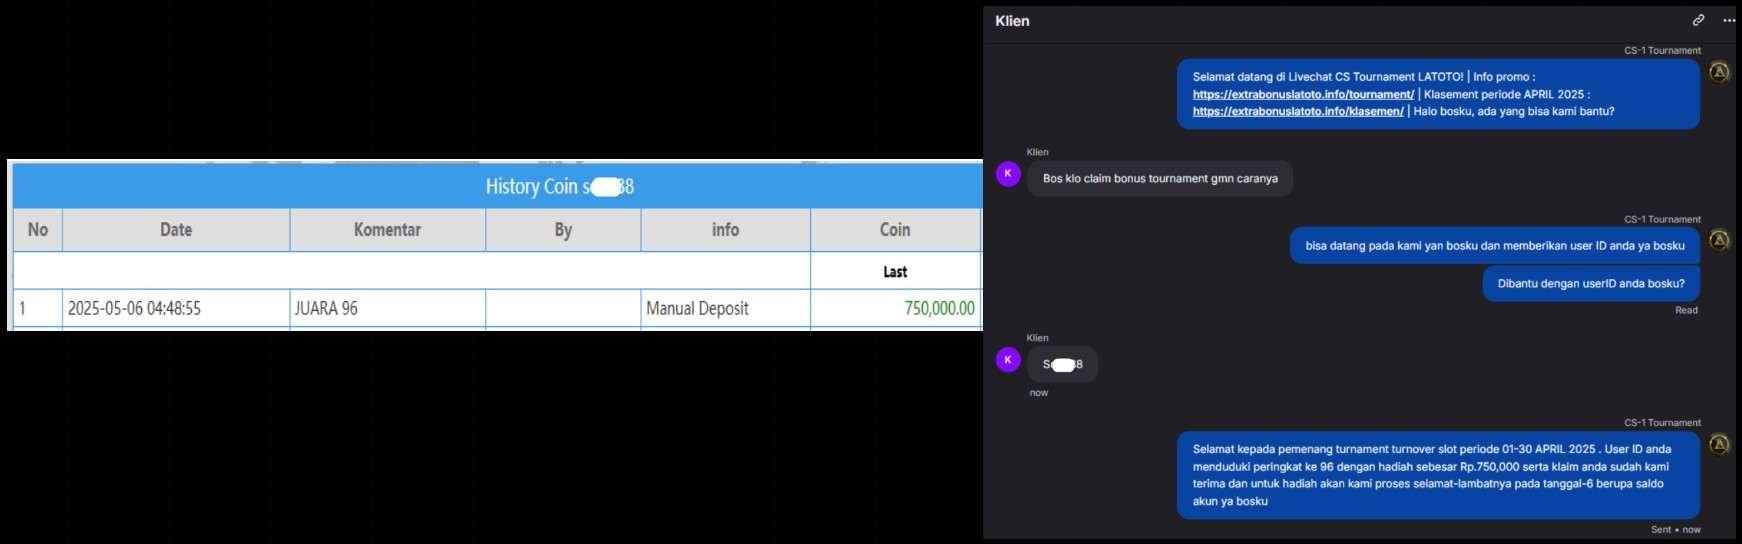Click the client's redacted user ID message bubble
The height and width of the screenshot is (544, 1742).
point(1063,364)
